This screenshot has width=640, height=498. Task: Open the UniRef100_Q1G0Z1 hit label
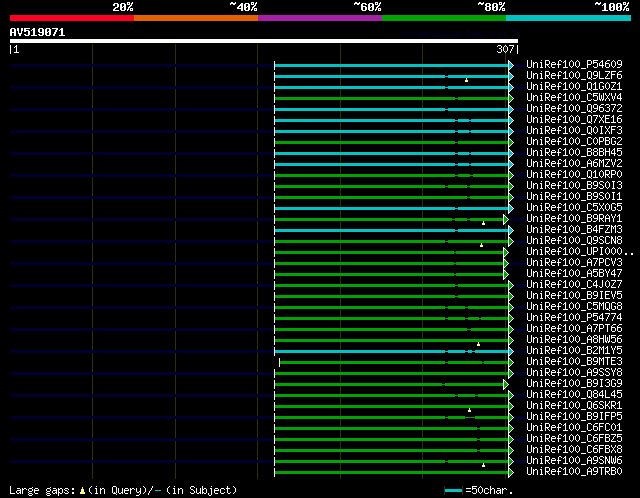[573, 87]
